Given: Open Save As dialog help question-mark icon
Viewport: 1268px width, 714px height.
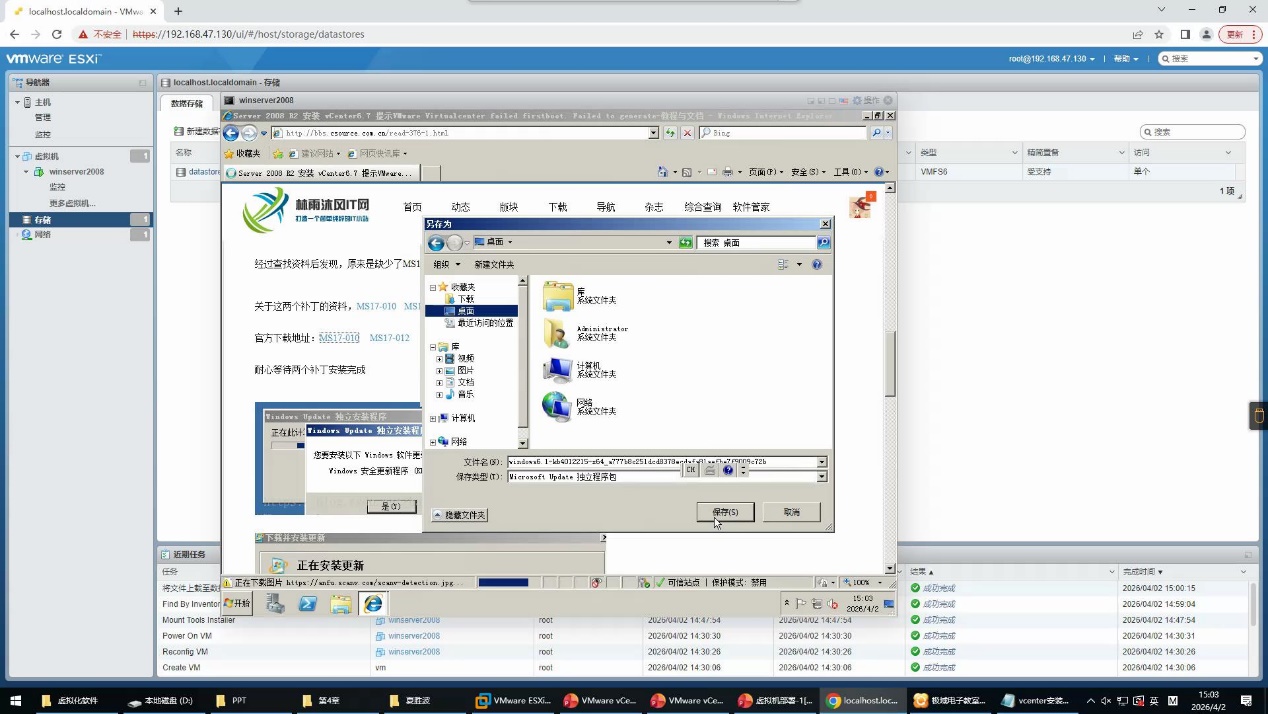Looking at the screenshot, I should tap(817, 265).
